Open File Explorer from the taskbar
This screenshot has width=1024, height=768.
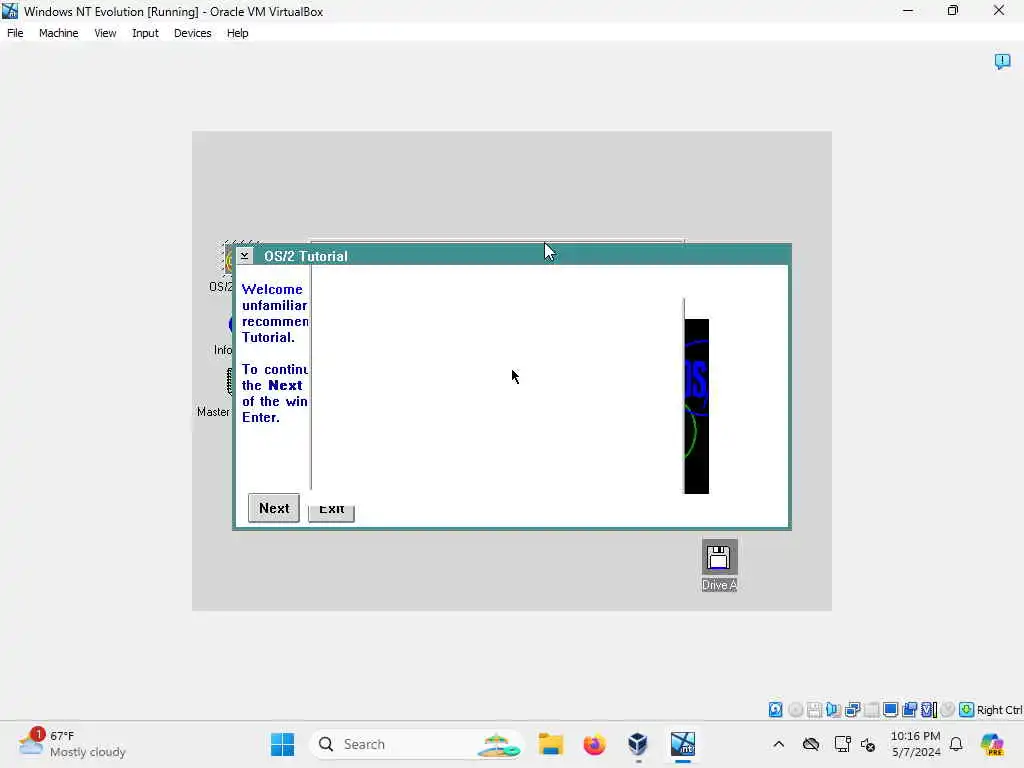[x=551, y=744]
